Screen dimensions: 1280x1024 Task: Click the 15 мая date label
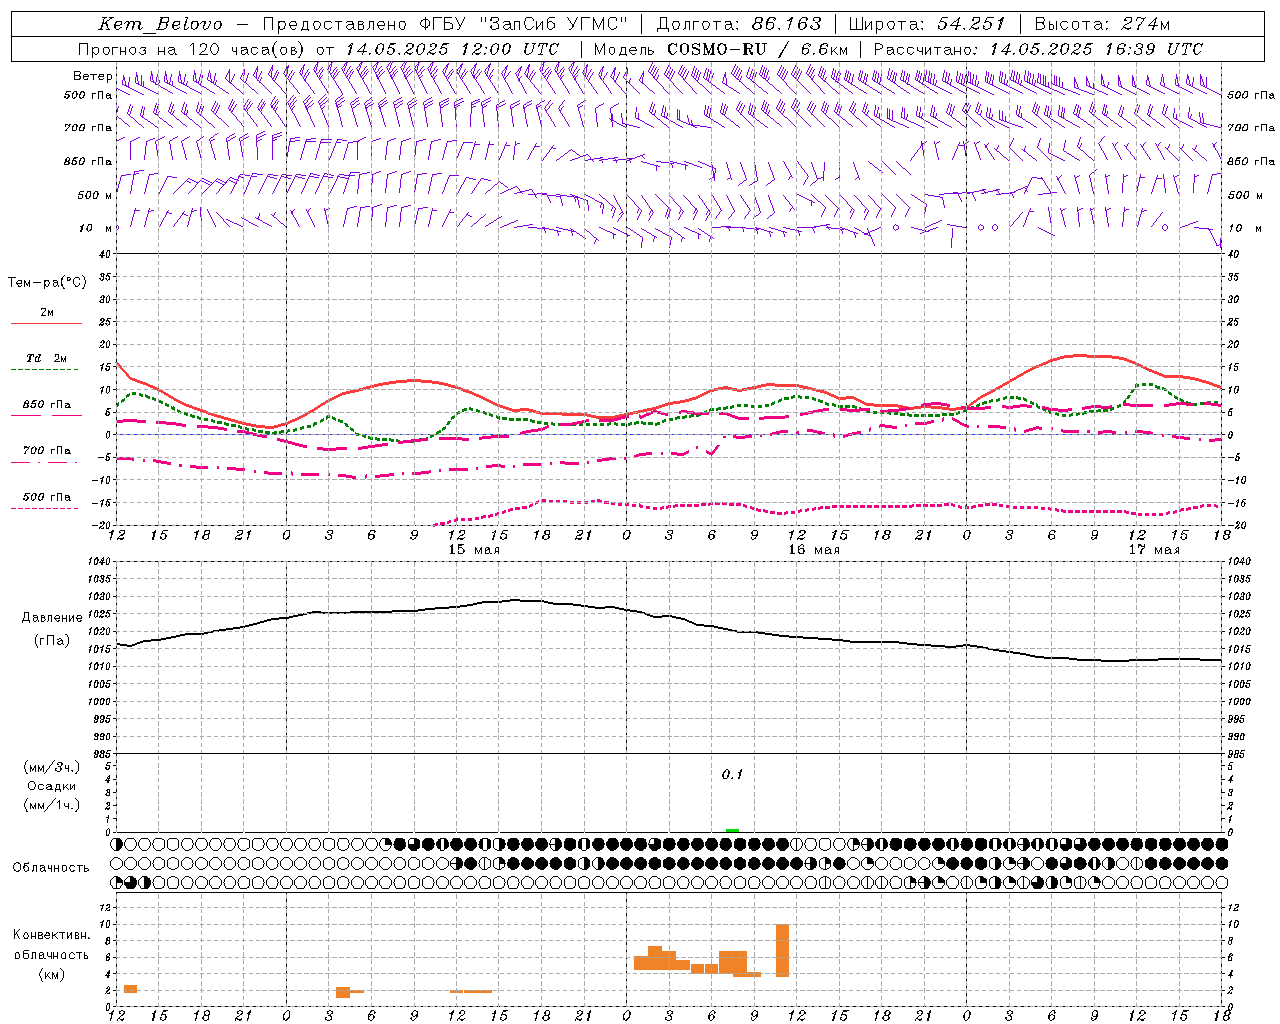point(474,550)
